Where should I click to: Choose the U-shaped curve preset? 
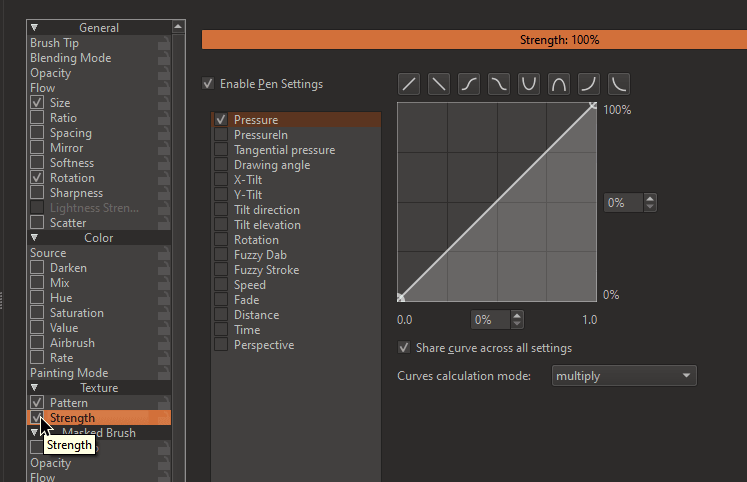529,84
